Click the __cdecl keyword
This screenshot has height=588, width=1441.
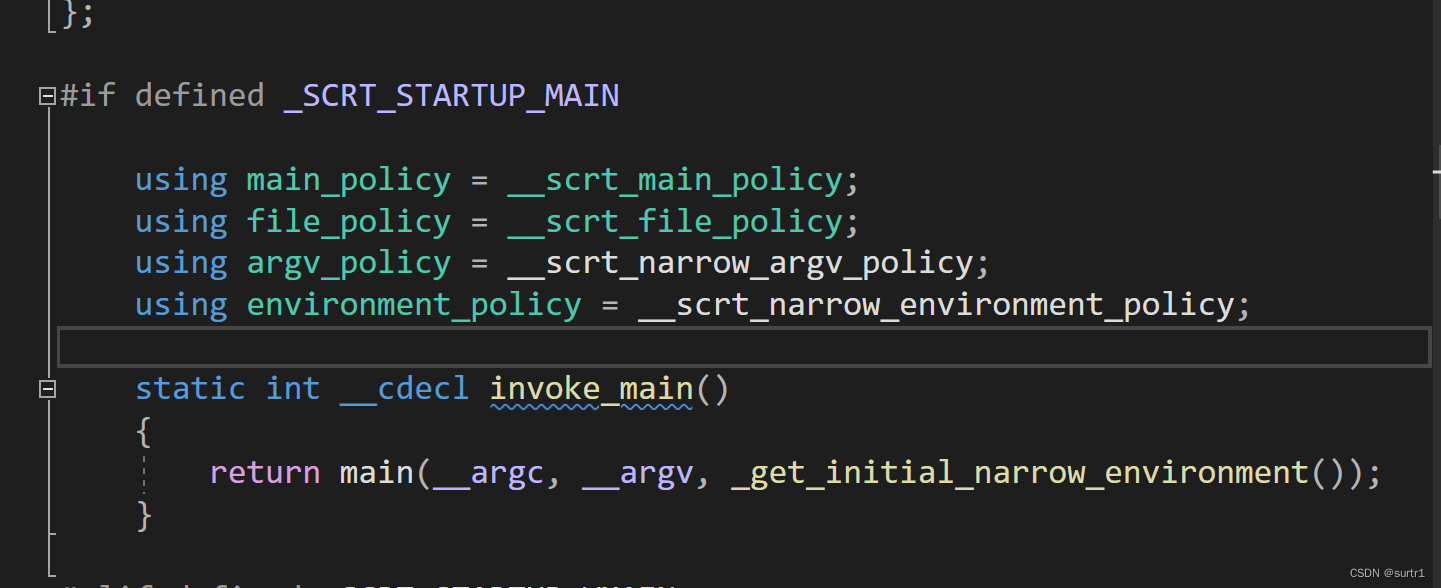[405, 388]
